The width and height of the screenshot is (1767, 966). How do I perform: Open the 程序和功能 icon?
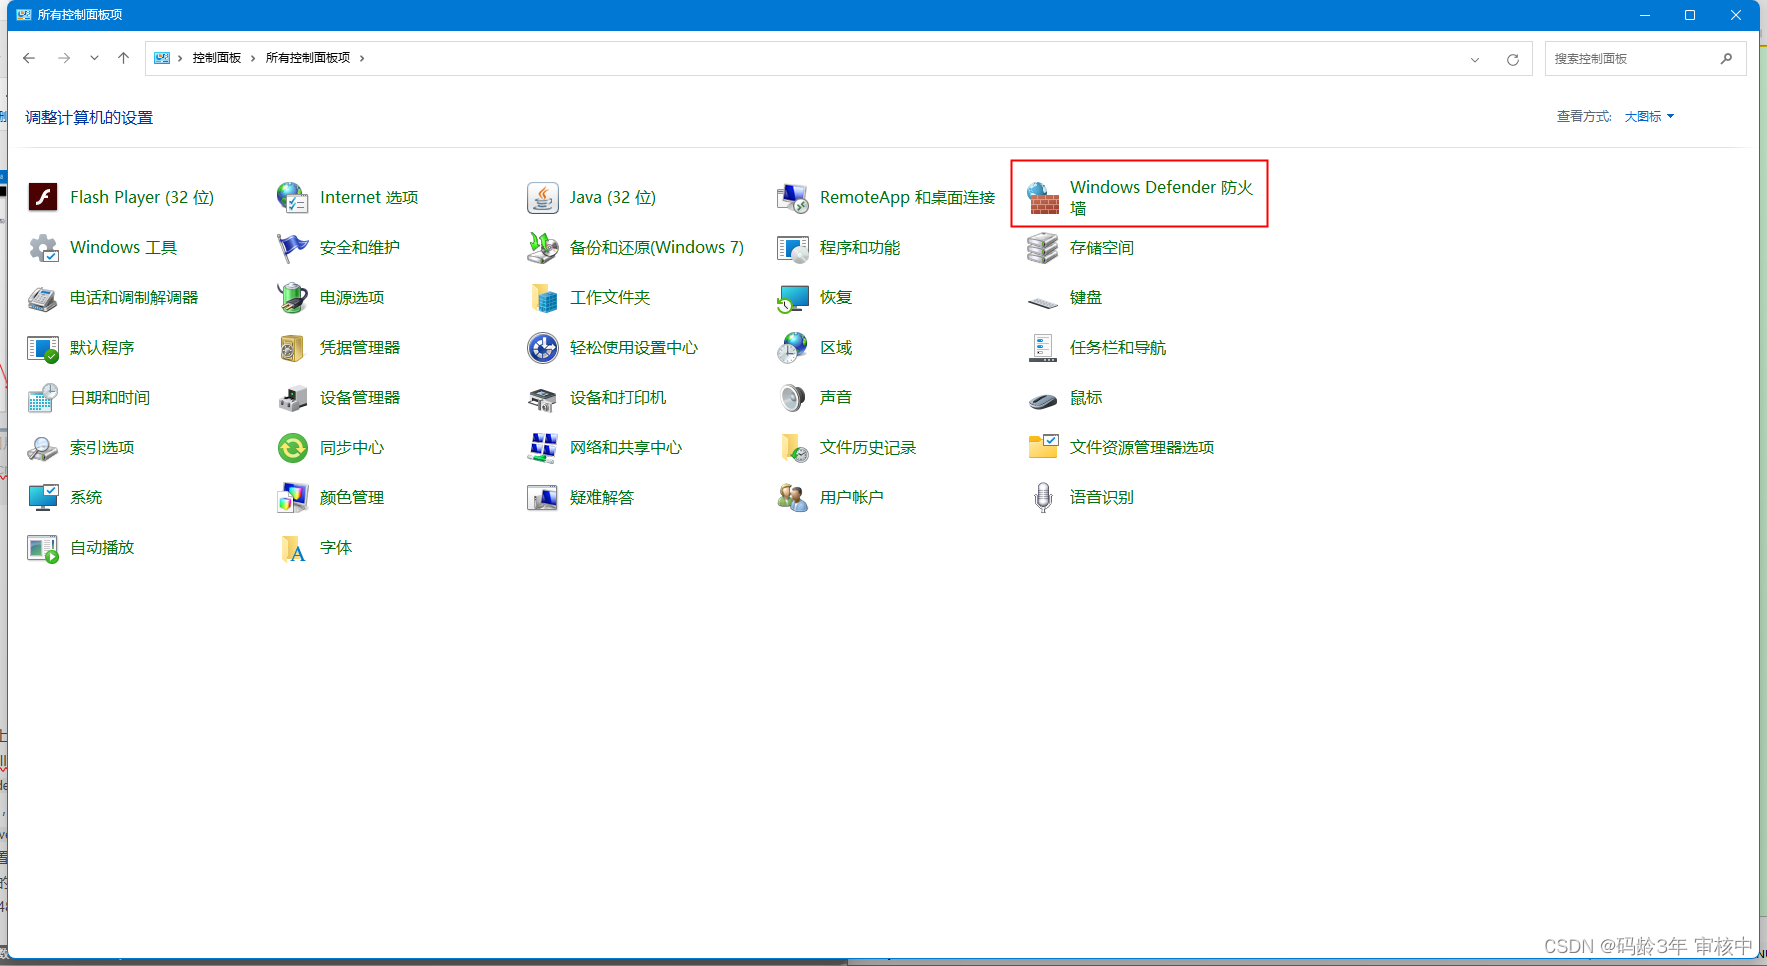793,248
